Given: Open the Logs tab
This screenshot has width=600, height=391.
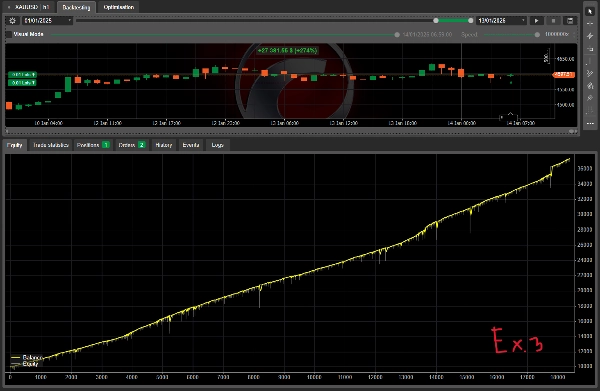Looking at the screenshot, I should (x=217, y=145).
